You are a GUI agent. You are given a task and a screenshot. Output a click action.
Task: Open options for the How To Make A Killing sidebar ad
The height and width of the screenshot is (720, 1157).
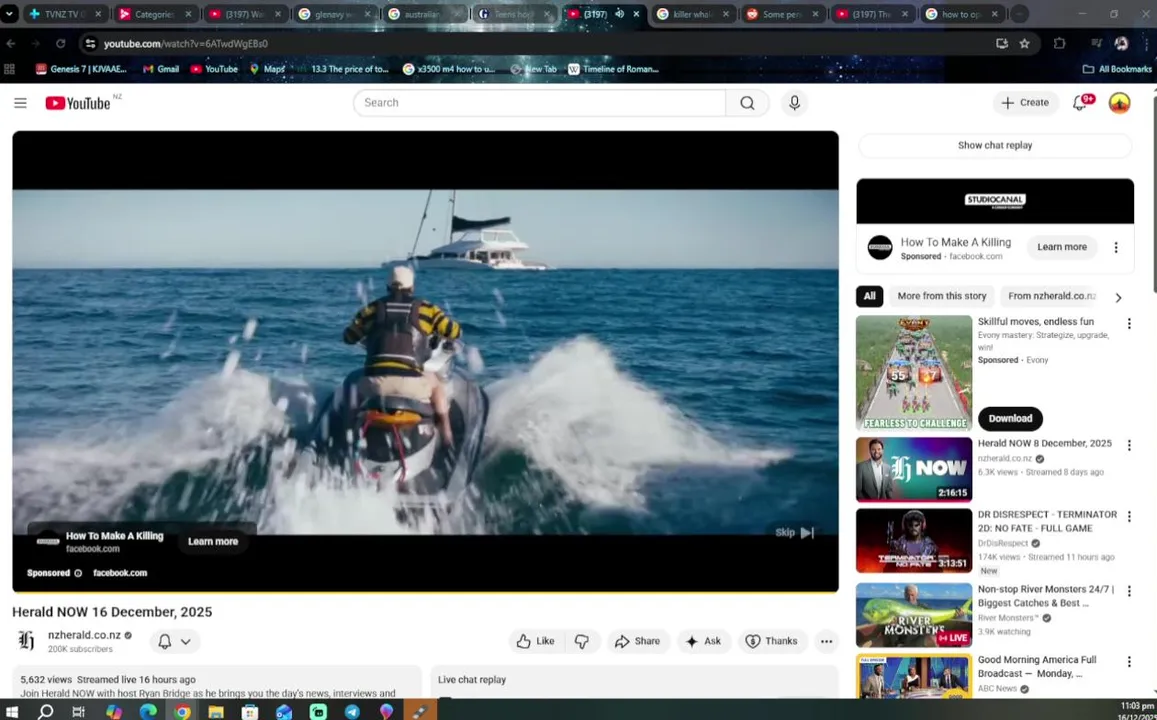pyautogui.click(x=1116, y=248)
